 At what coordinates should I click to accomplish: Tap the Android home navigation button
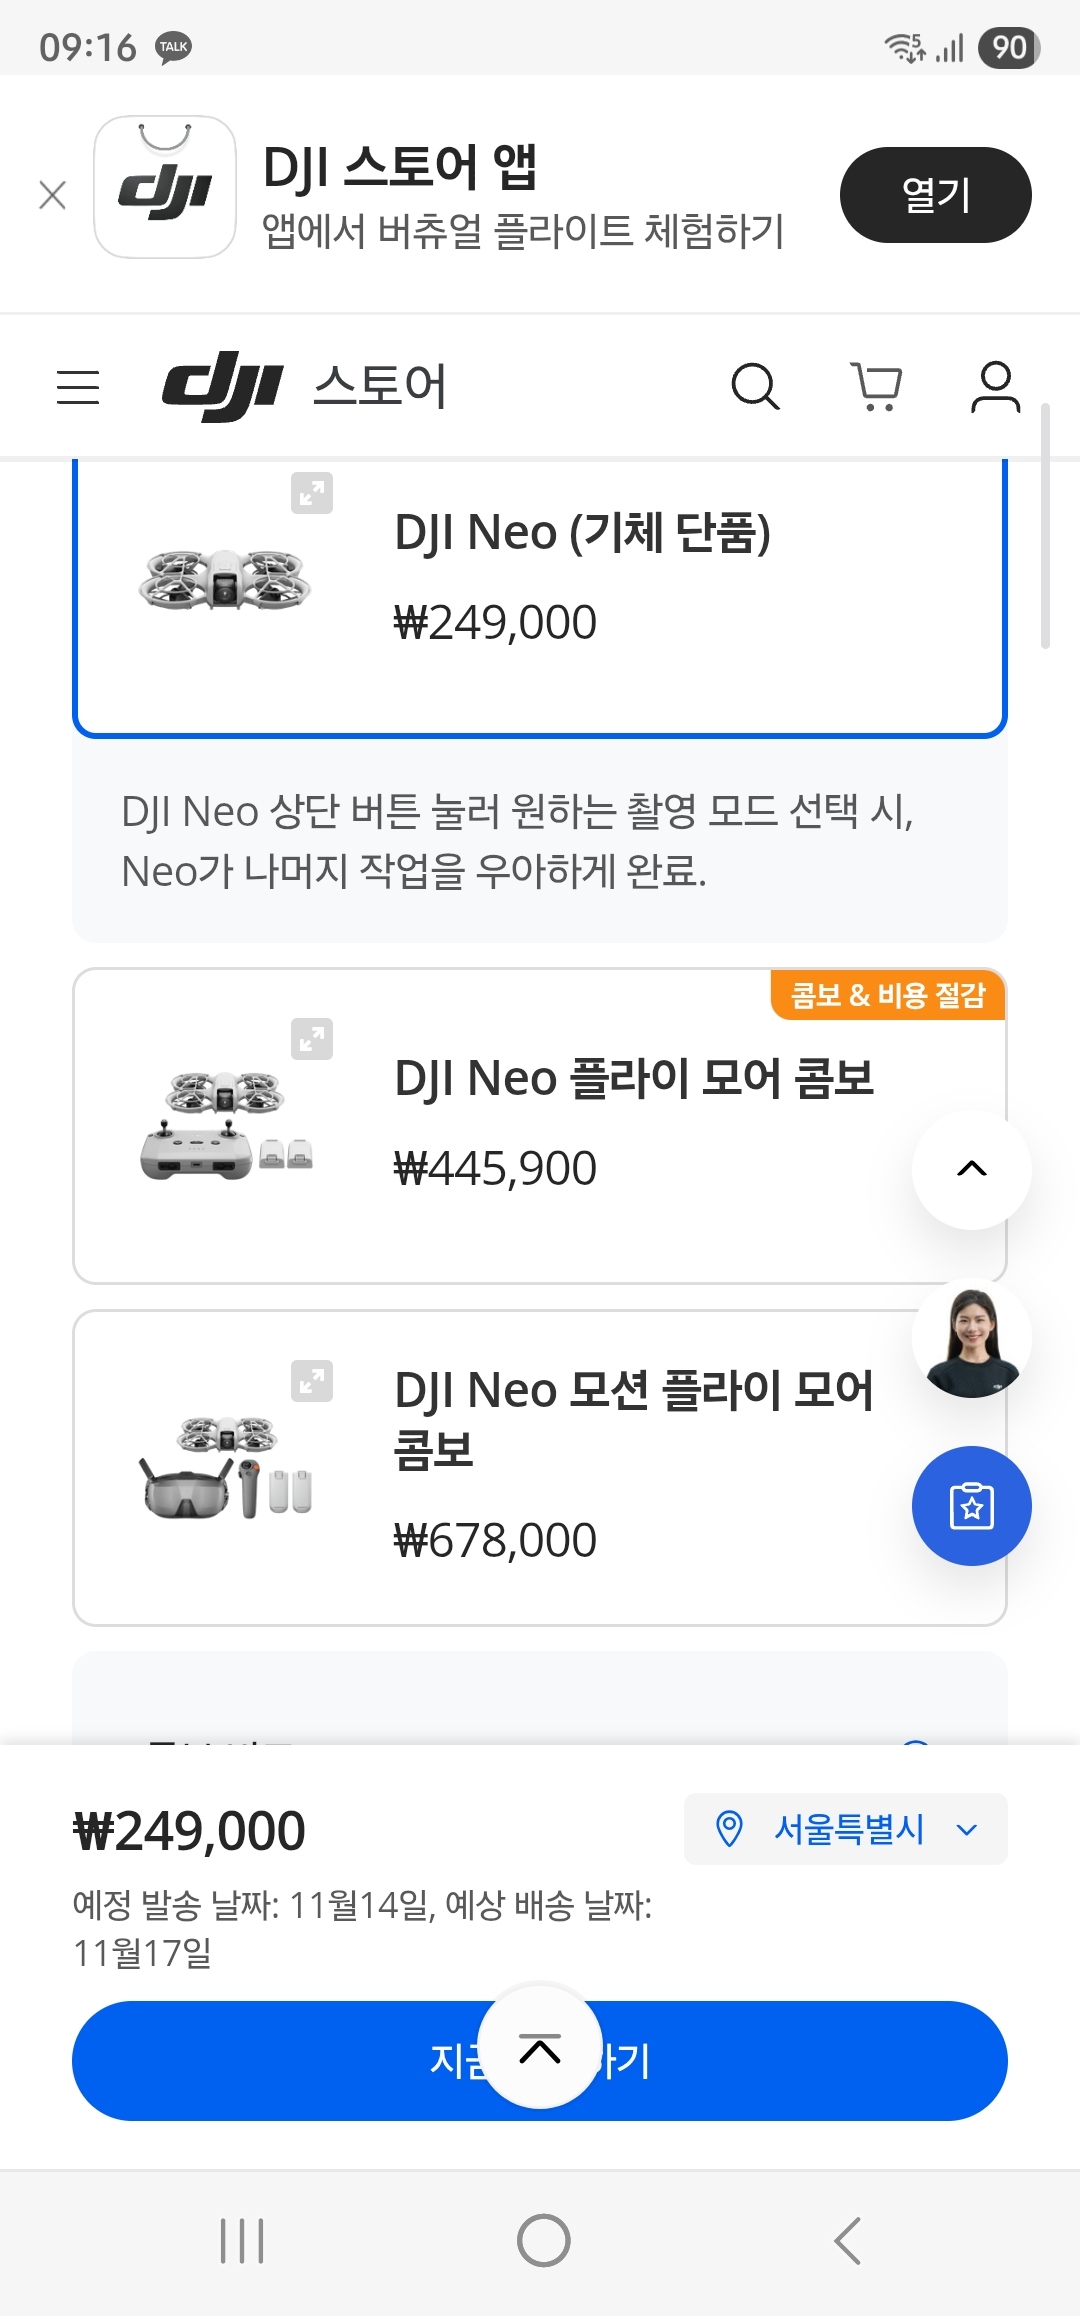tap(543, 2241)
